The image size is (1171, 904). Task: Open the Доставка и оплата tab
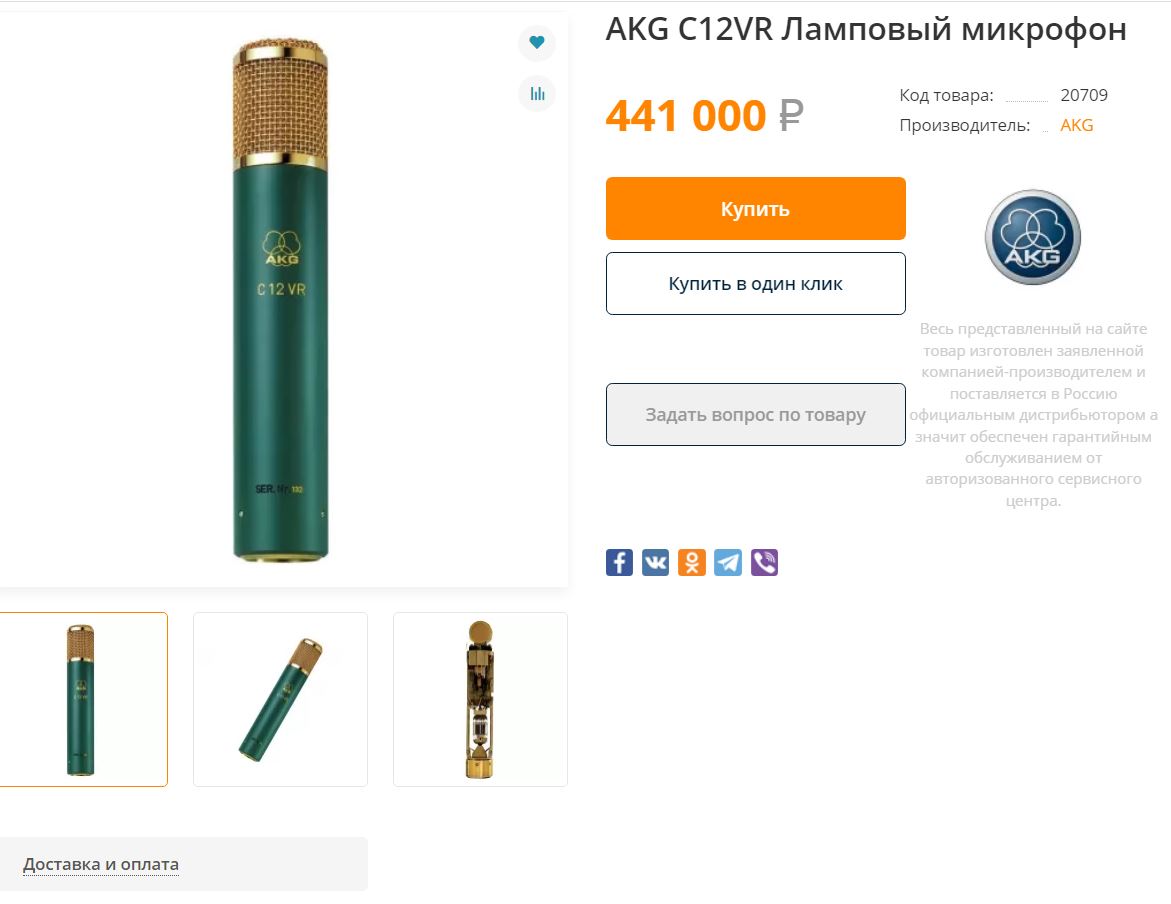[101, 864]
